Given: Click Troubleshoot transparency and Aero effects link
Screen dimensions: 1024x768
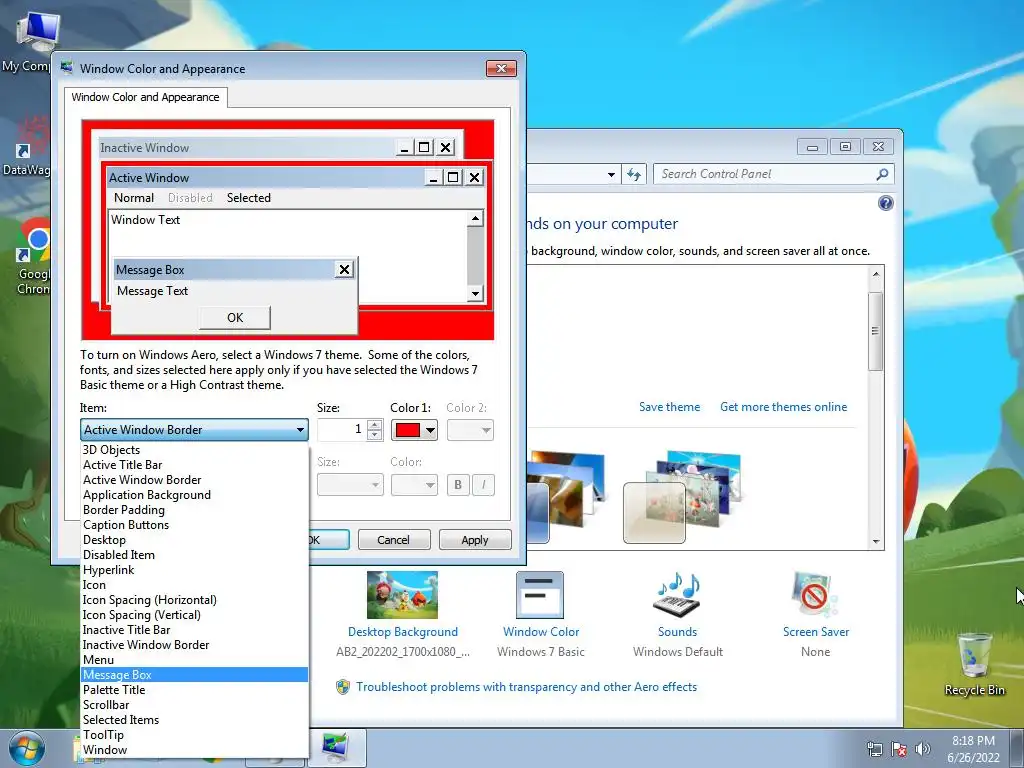Looking at the screenshot, I should tap(526, 687).
